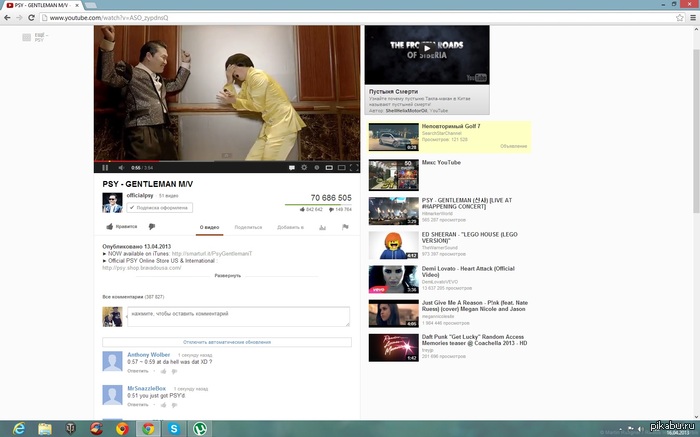This screenshot has width=700, height=437.
Task: Open Just Give Me A Reason cover video
Action: click(x=475, y=306)
